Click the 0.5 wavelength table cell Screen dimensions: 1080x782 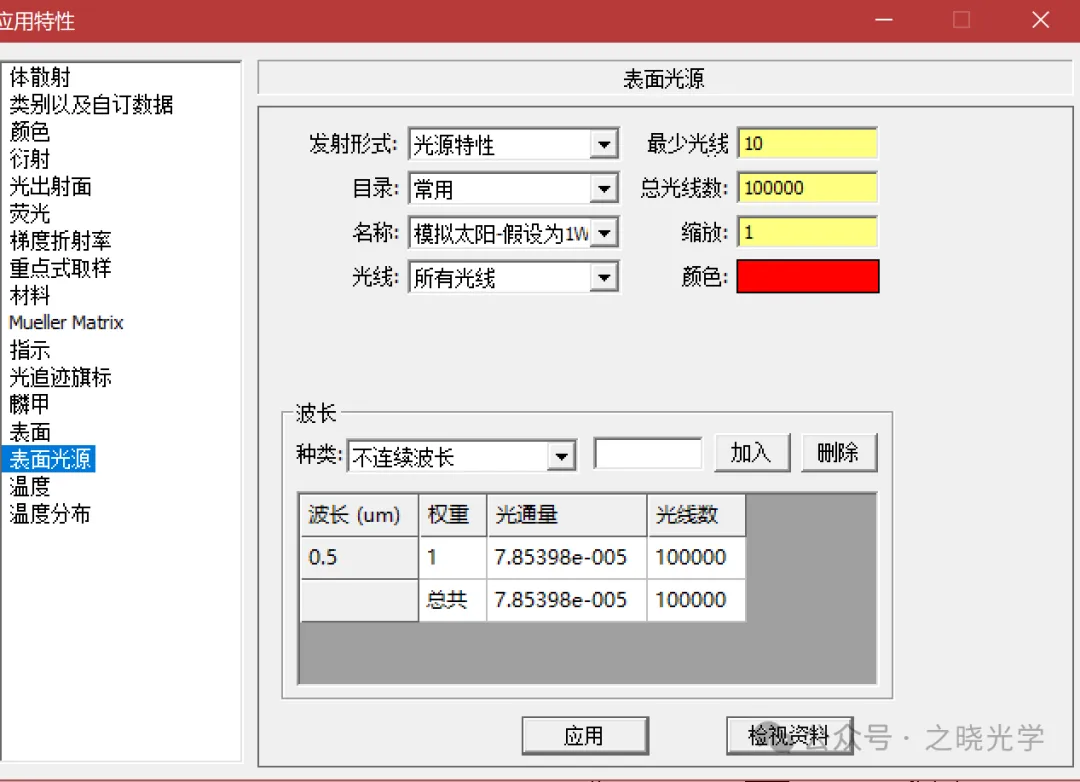[x=359, y=558]
